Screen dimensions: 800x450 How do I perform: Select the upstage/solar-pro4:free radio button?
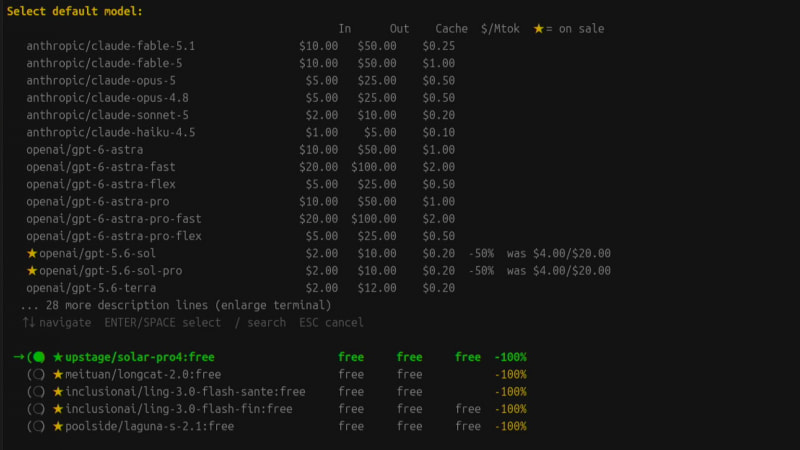coord(37,357)
